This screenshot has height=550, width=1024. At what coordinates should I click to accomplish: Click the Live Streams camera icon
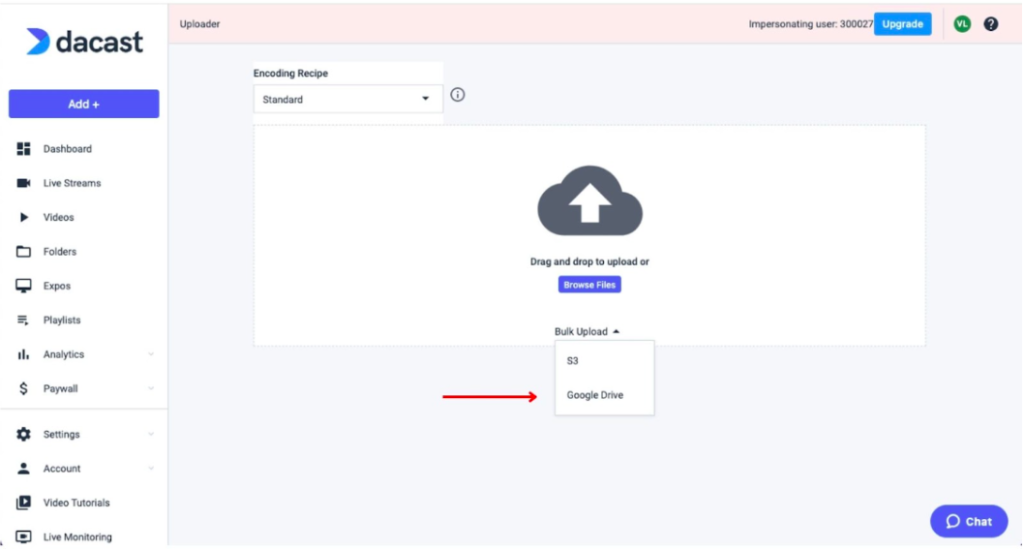[x=24, y=183]
